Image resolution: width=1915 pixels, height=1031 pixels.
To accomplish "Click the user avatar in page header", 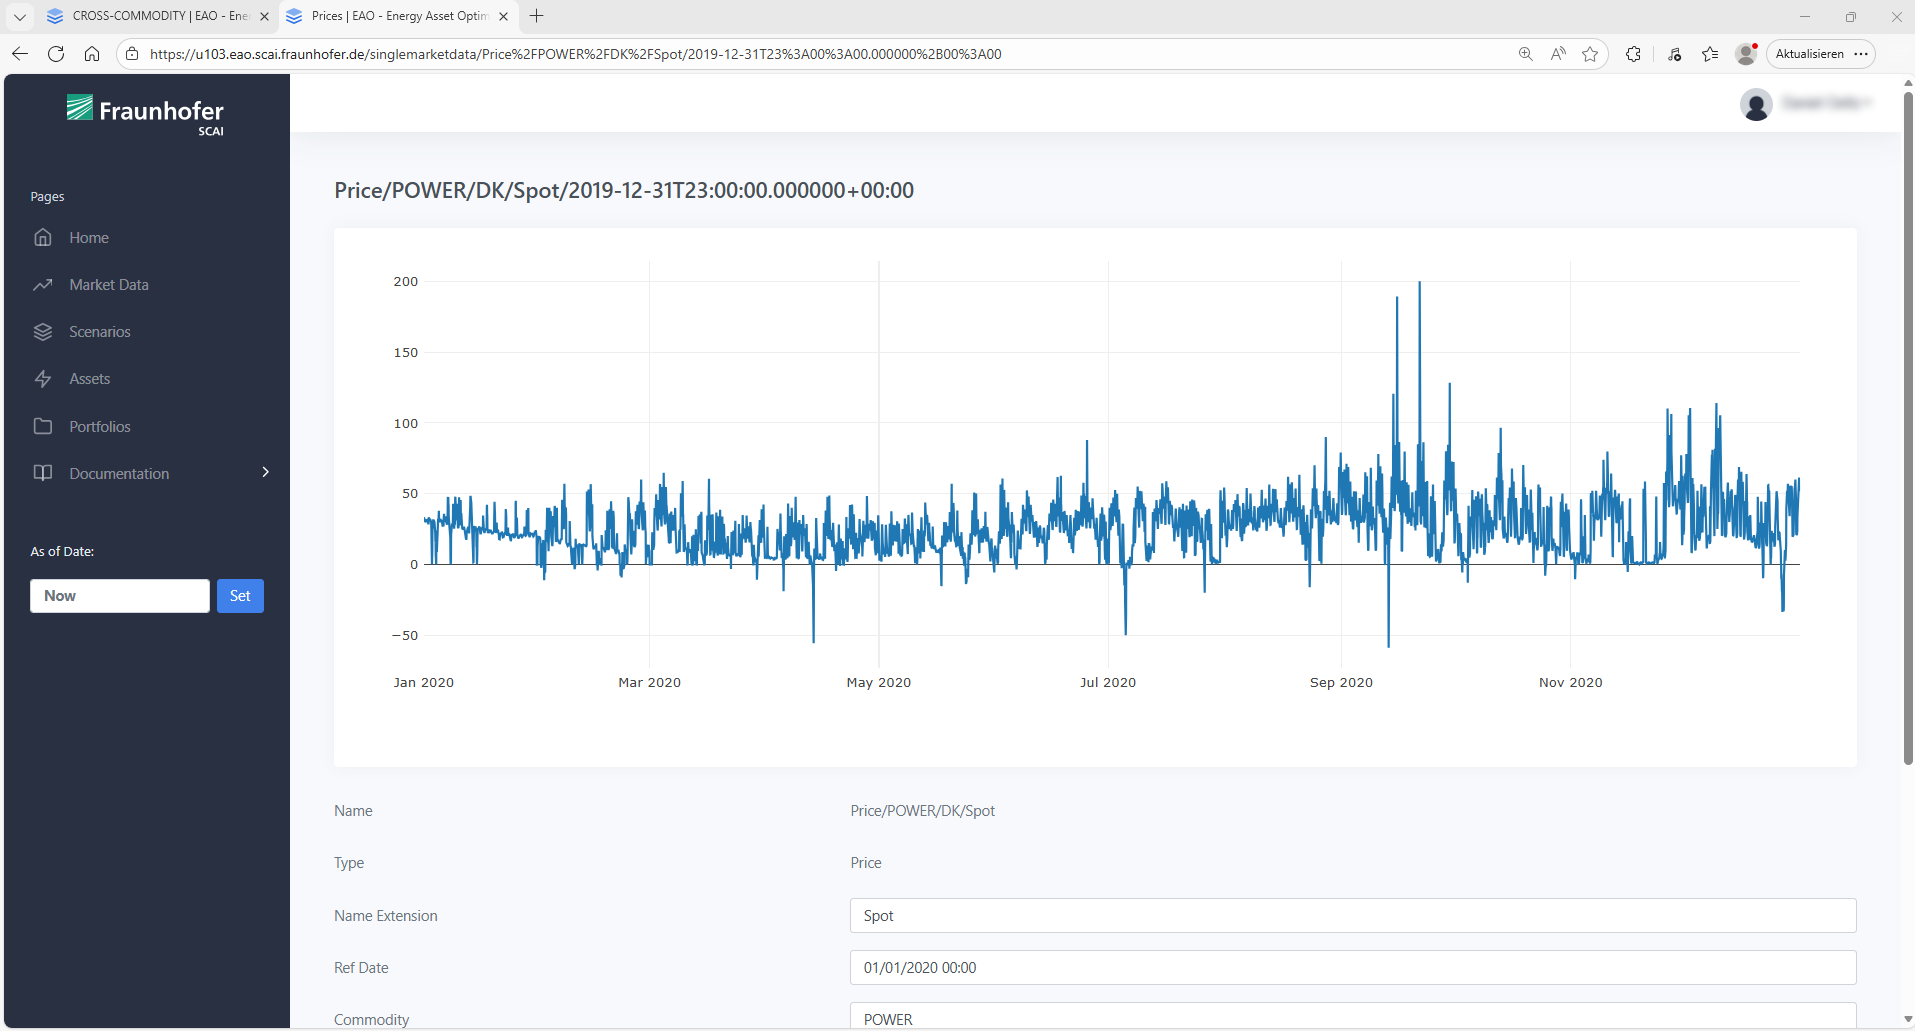I will [1756, 104].
